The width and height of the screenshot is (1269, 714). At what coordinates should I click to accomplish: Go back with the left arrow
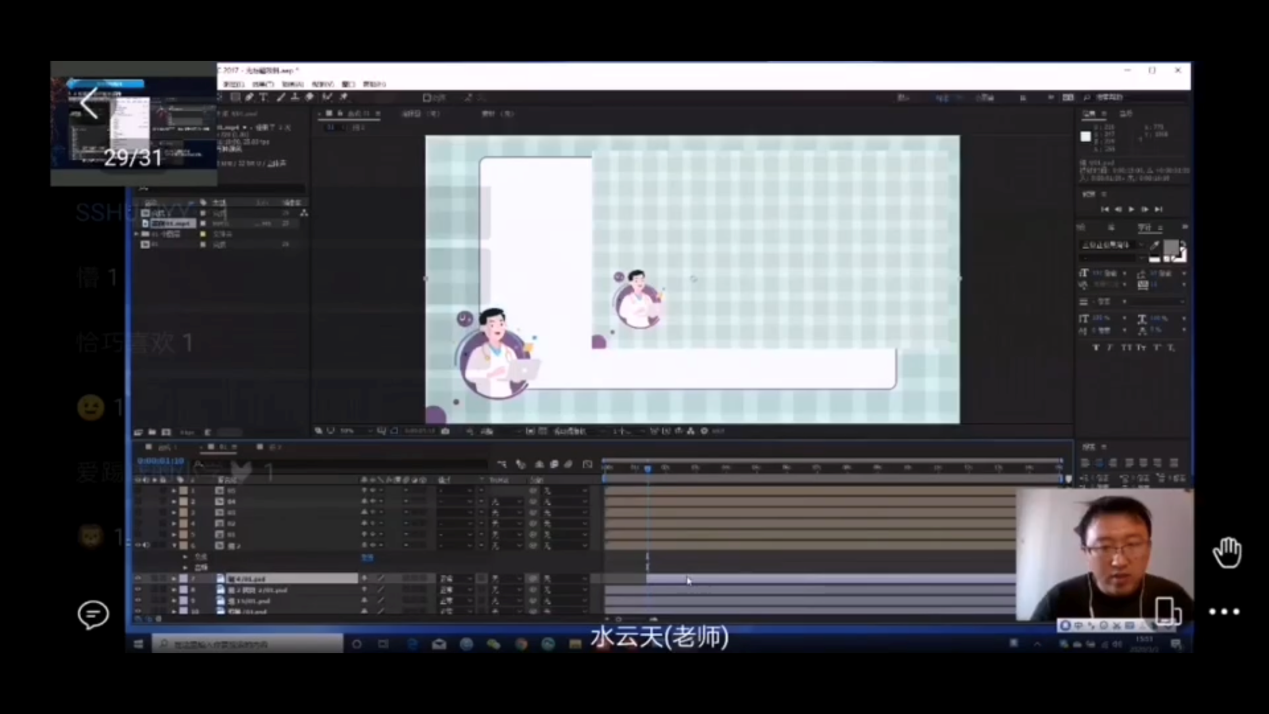coord(90,103)
